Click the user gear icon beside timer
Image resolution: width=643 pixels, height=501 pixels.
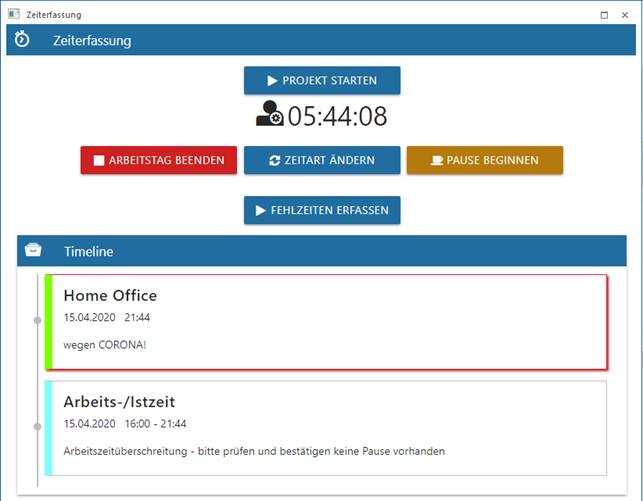(269, 116)
